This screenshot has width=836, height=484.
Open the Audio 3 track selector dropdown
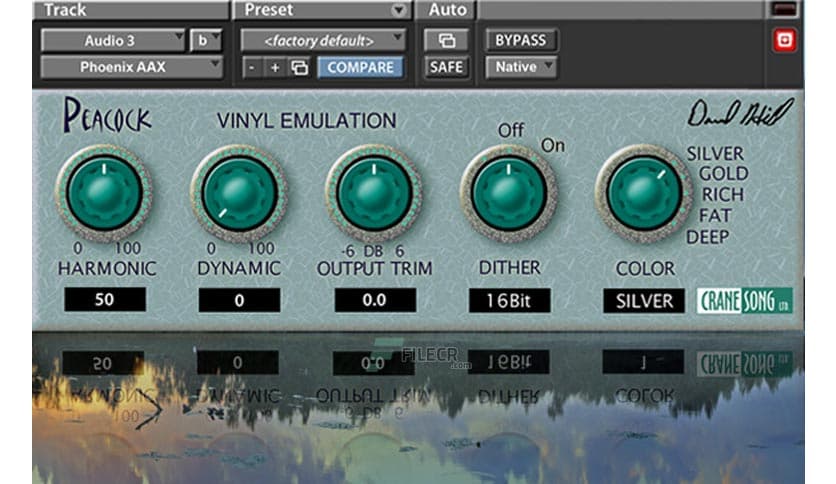click(x=113, y=41)
